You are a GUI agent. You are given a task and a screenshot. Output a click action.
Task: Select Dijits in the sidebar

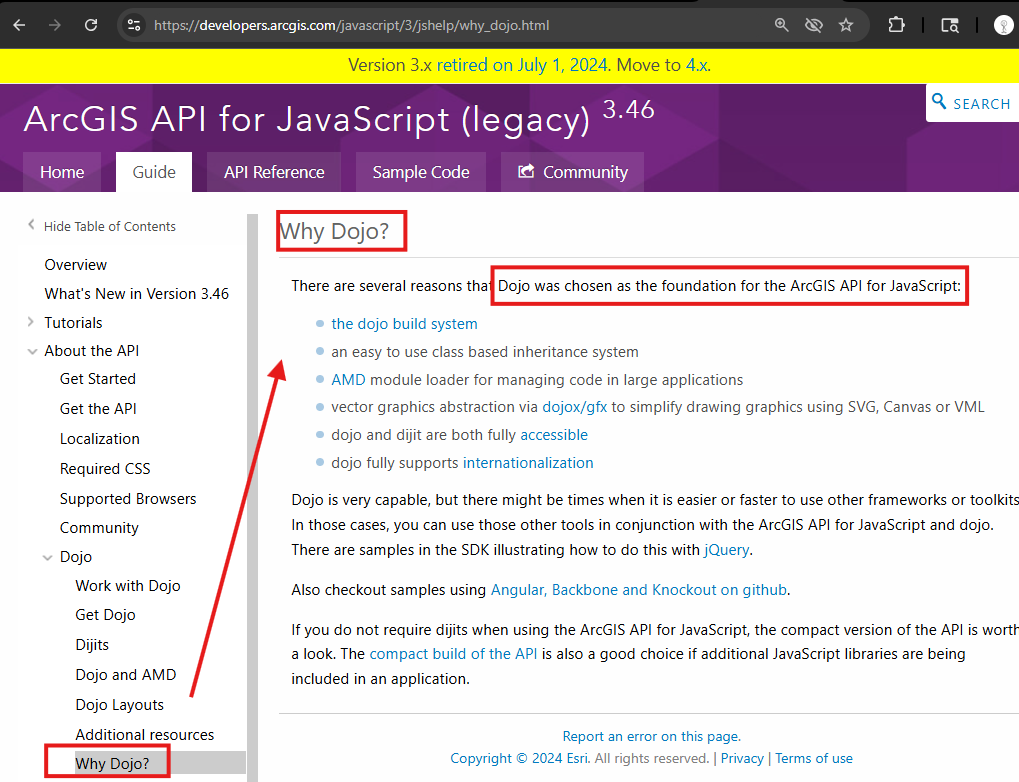(92, 645)
